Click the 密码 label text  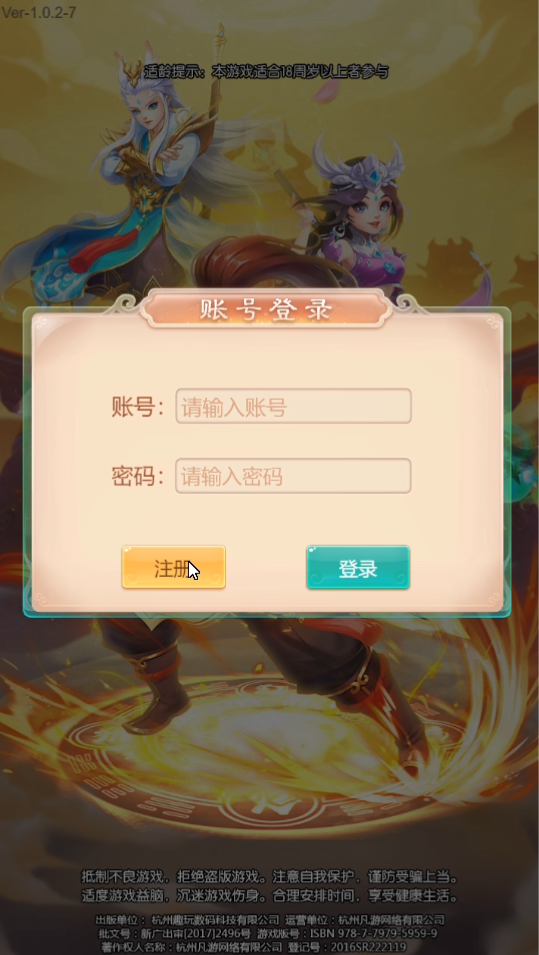click(x=138, y=476)
